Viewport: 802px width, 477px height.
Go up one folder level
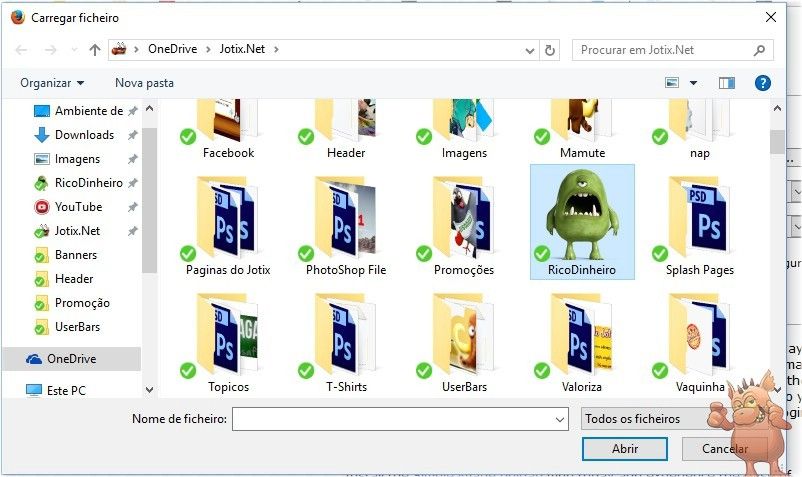pyautogui.click(x=95, y=50)
